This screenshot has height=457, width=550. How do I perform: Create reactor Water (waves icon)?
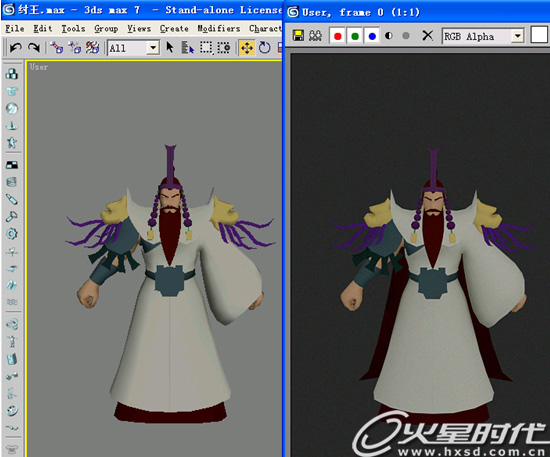pos(12,302)
